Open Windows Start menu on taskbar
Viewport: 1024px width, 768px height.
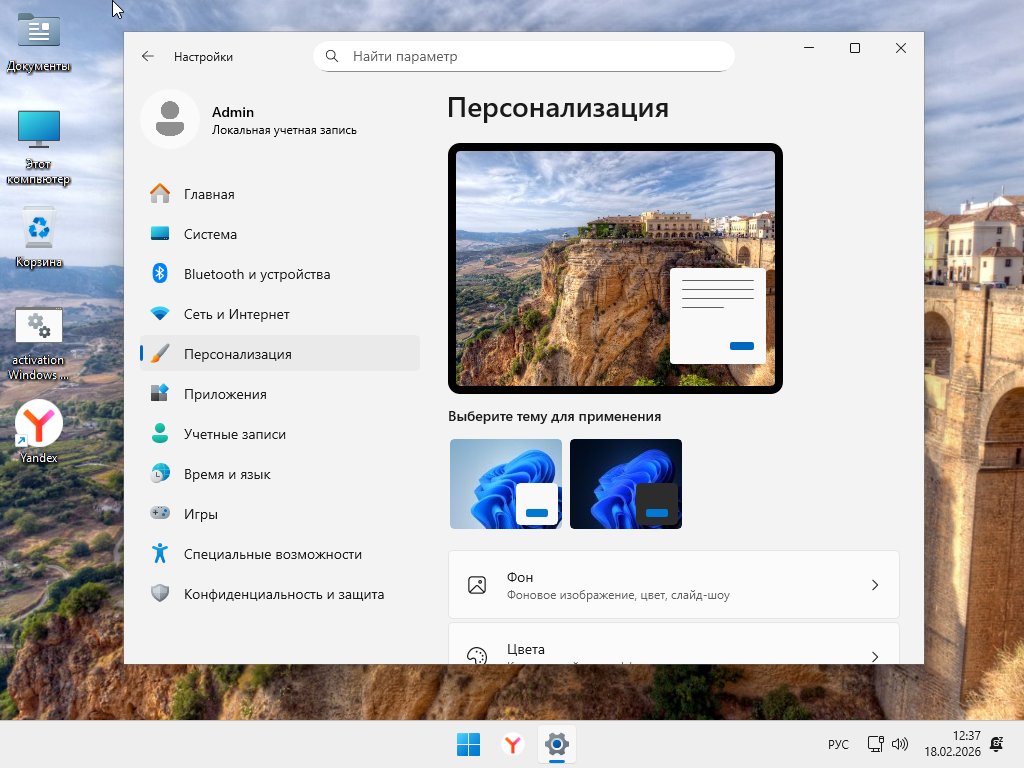tap(468, 744)
